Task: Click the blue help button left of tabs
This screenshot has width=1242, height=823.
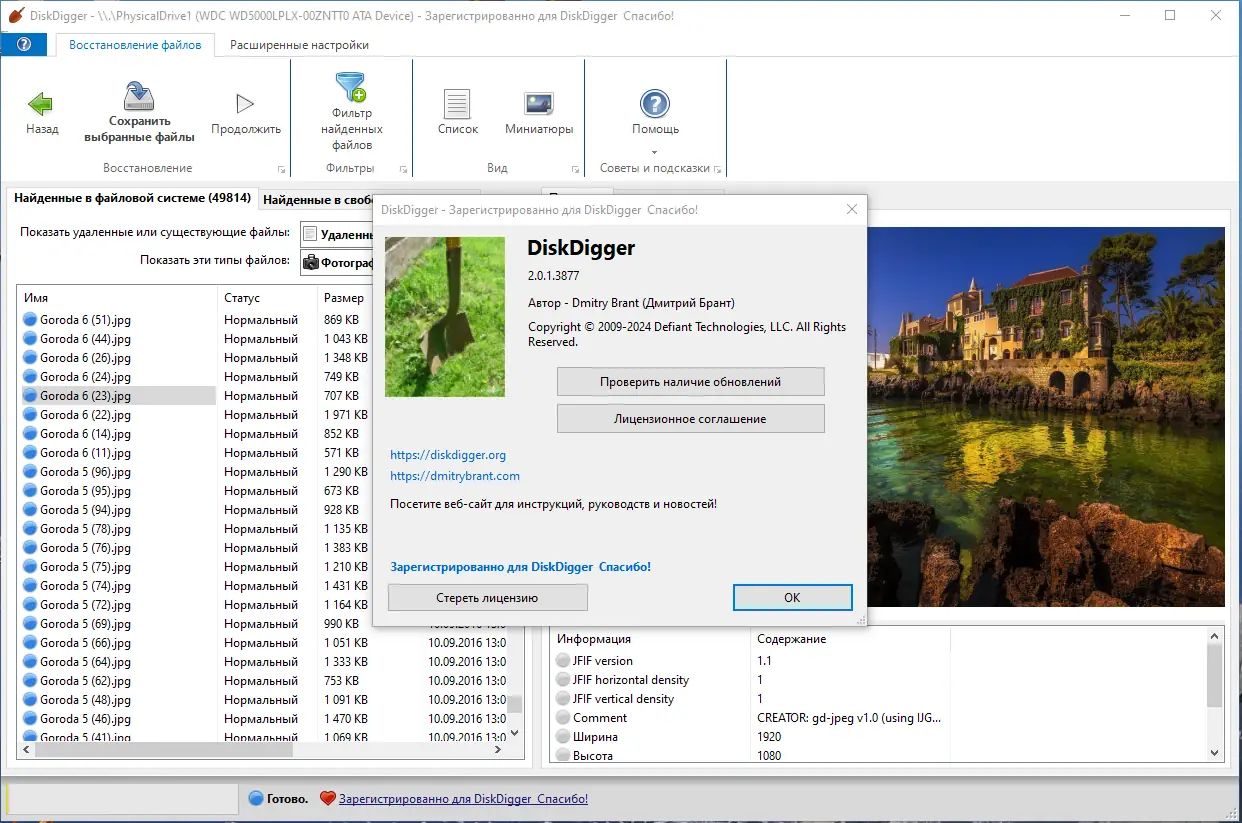Action: pyautogui.click(x=24, y=45)
